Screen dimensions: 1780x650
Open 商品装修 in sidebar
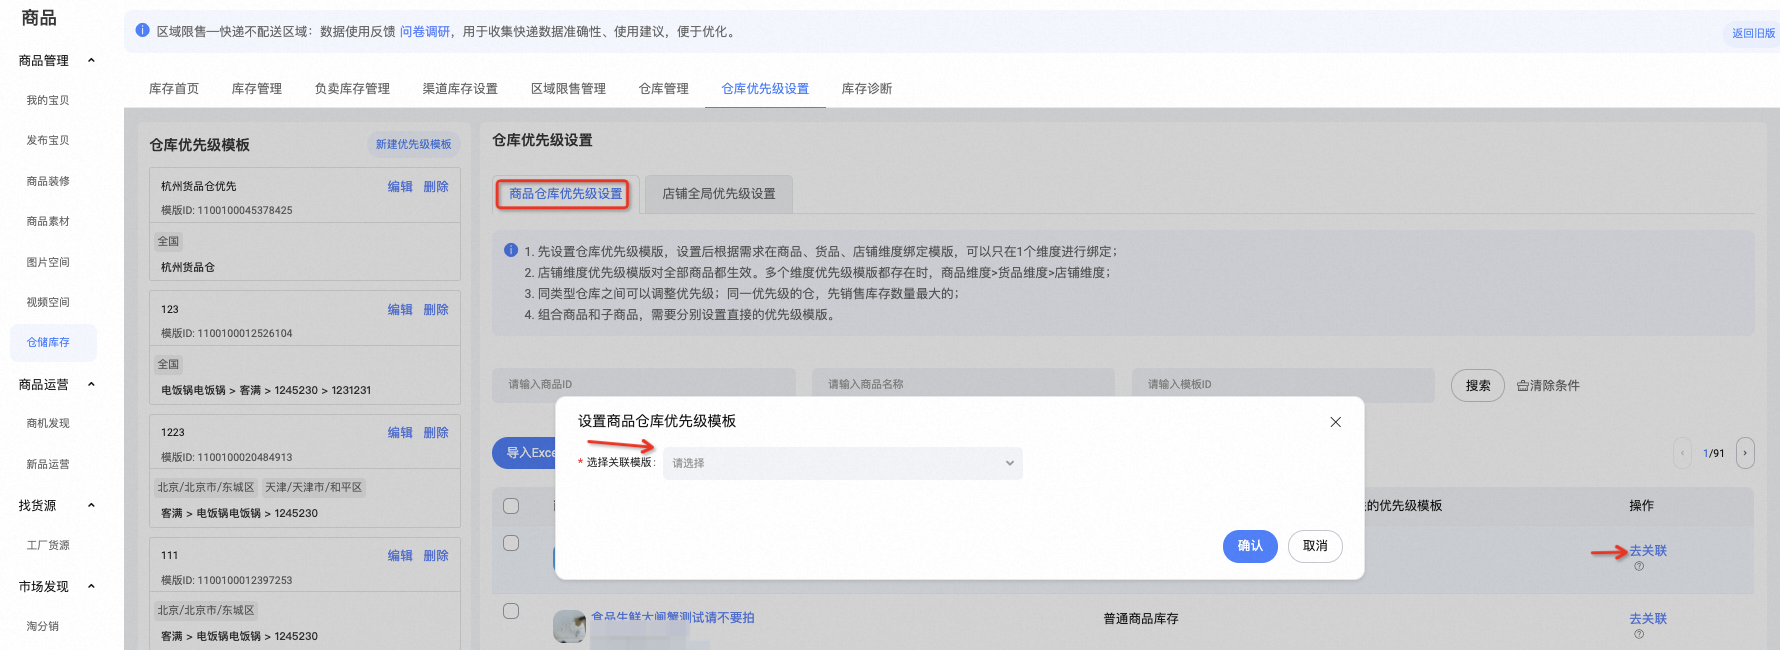(x=48, y=181)
